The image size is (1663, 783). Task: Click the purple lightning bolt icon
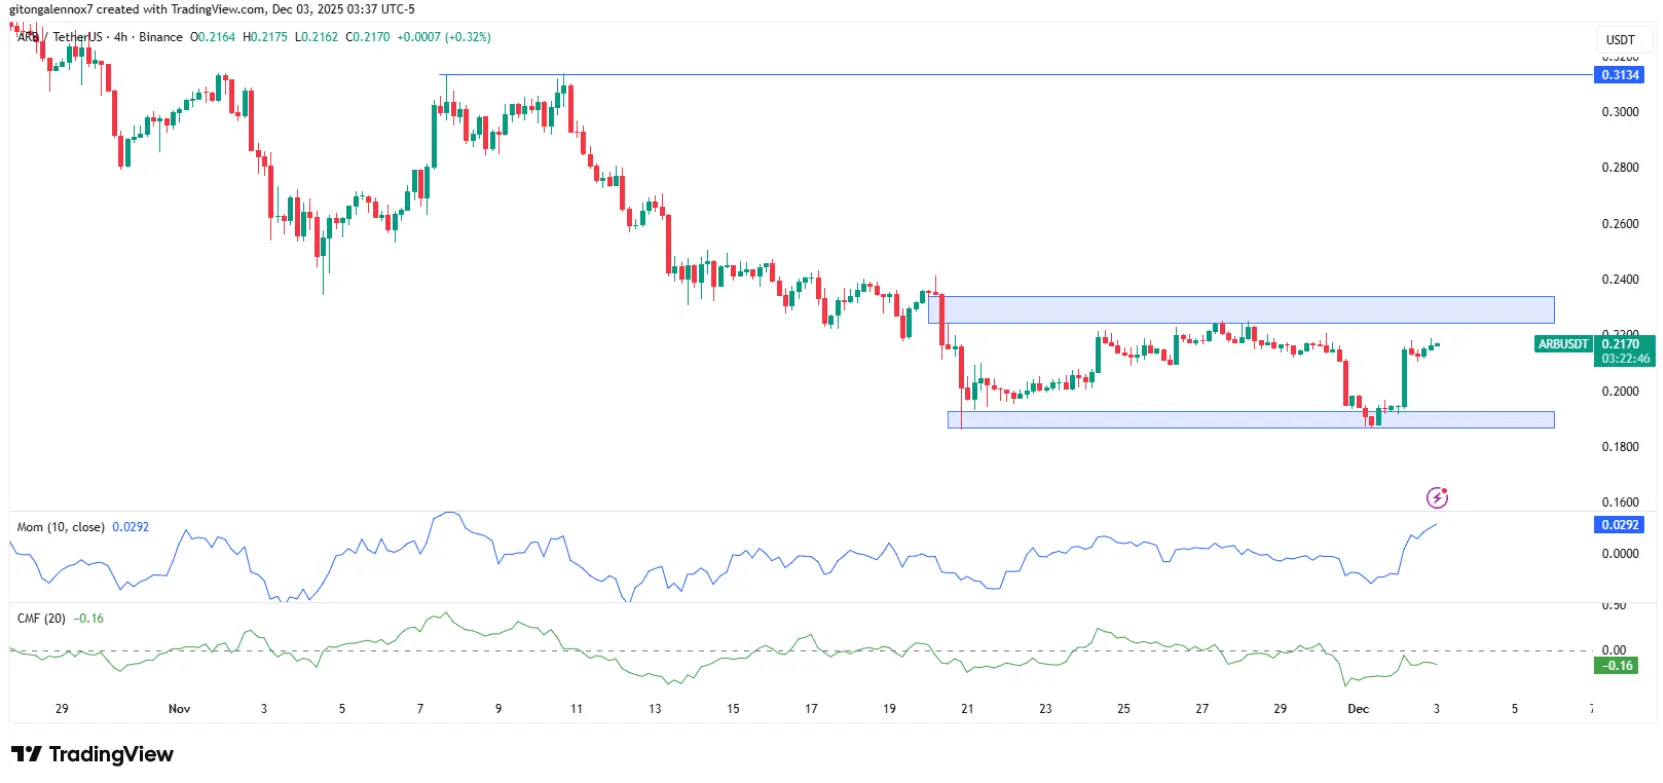(x=1437, y=497)
